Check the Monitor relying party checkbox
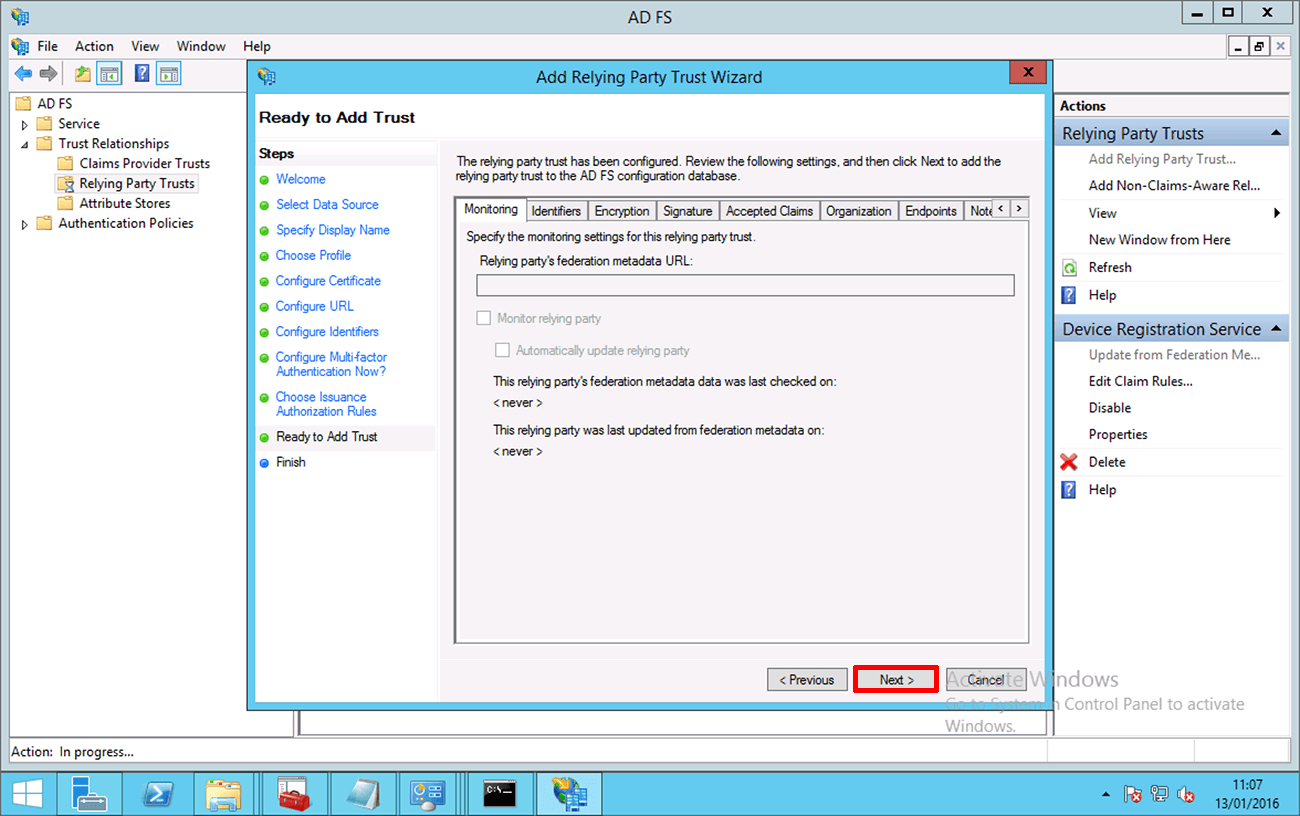This screenshot has height=816, width=1300. (484, 318)
